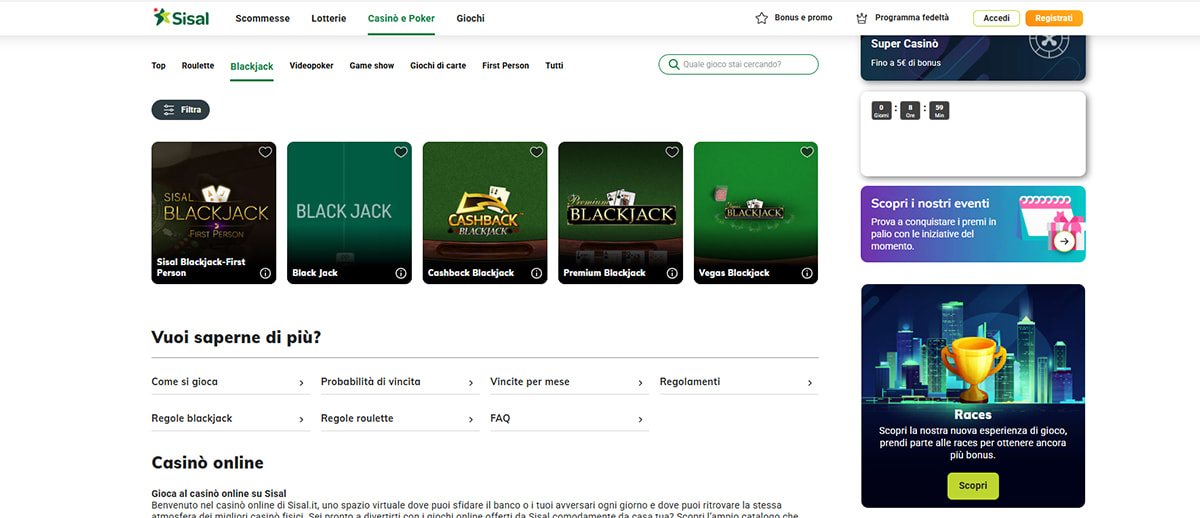Favorite Sisal Blackjack-First Person with heart
Viewport: 1200px width, 518px height.
tap(265, 152)
